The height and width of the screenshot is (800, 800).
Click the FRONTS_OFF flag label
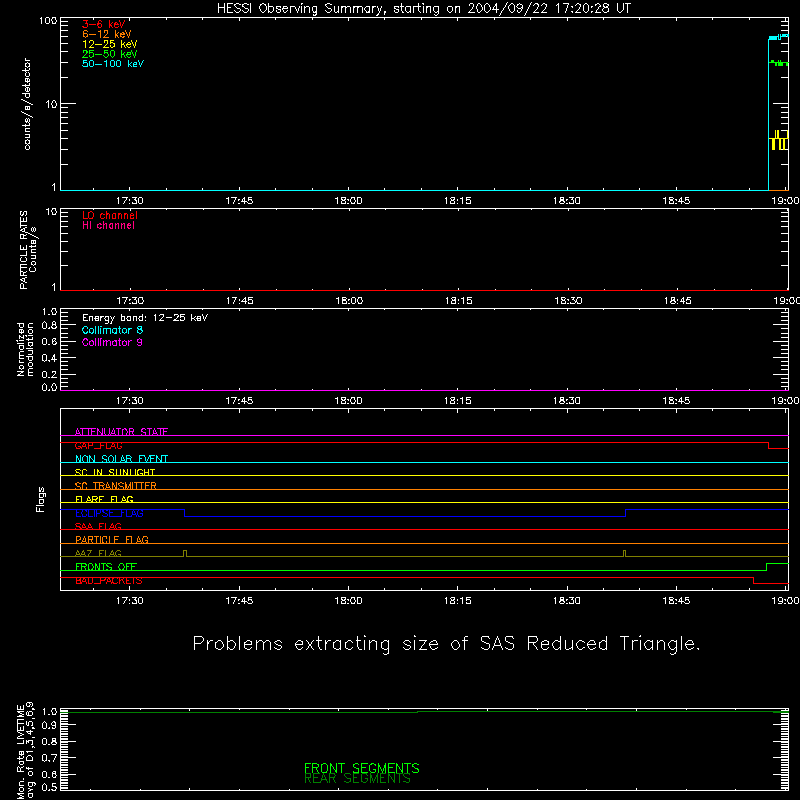106,567
